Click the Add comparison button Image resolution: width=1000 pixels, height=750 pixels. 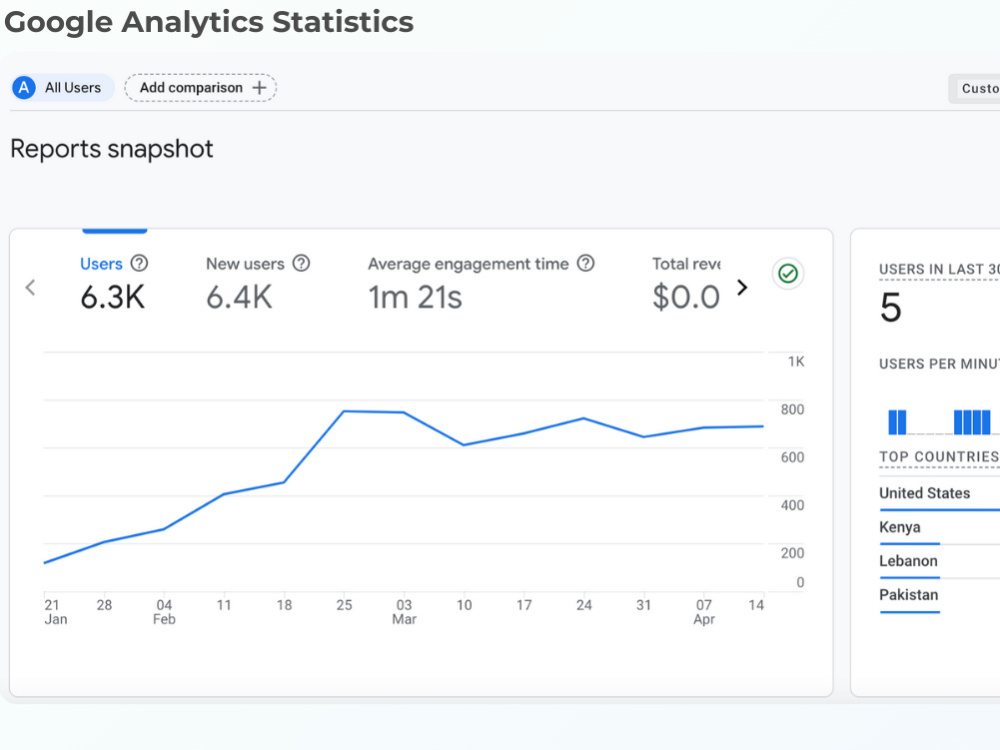coord(200,88)
